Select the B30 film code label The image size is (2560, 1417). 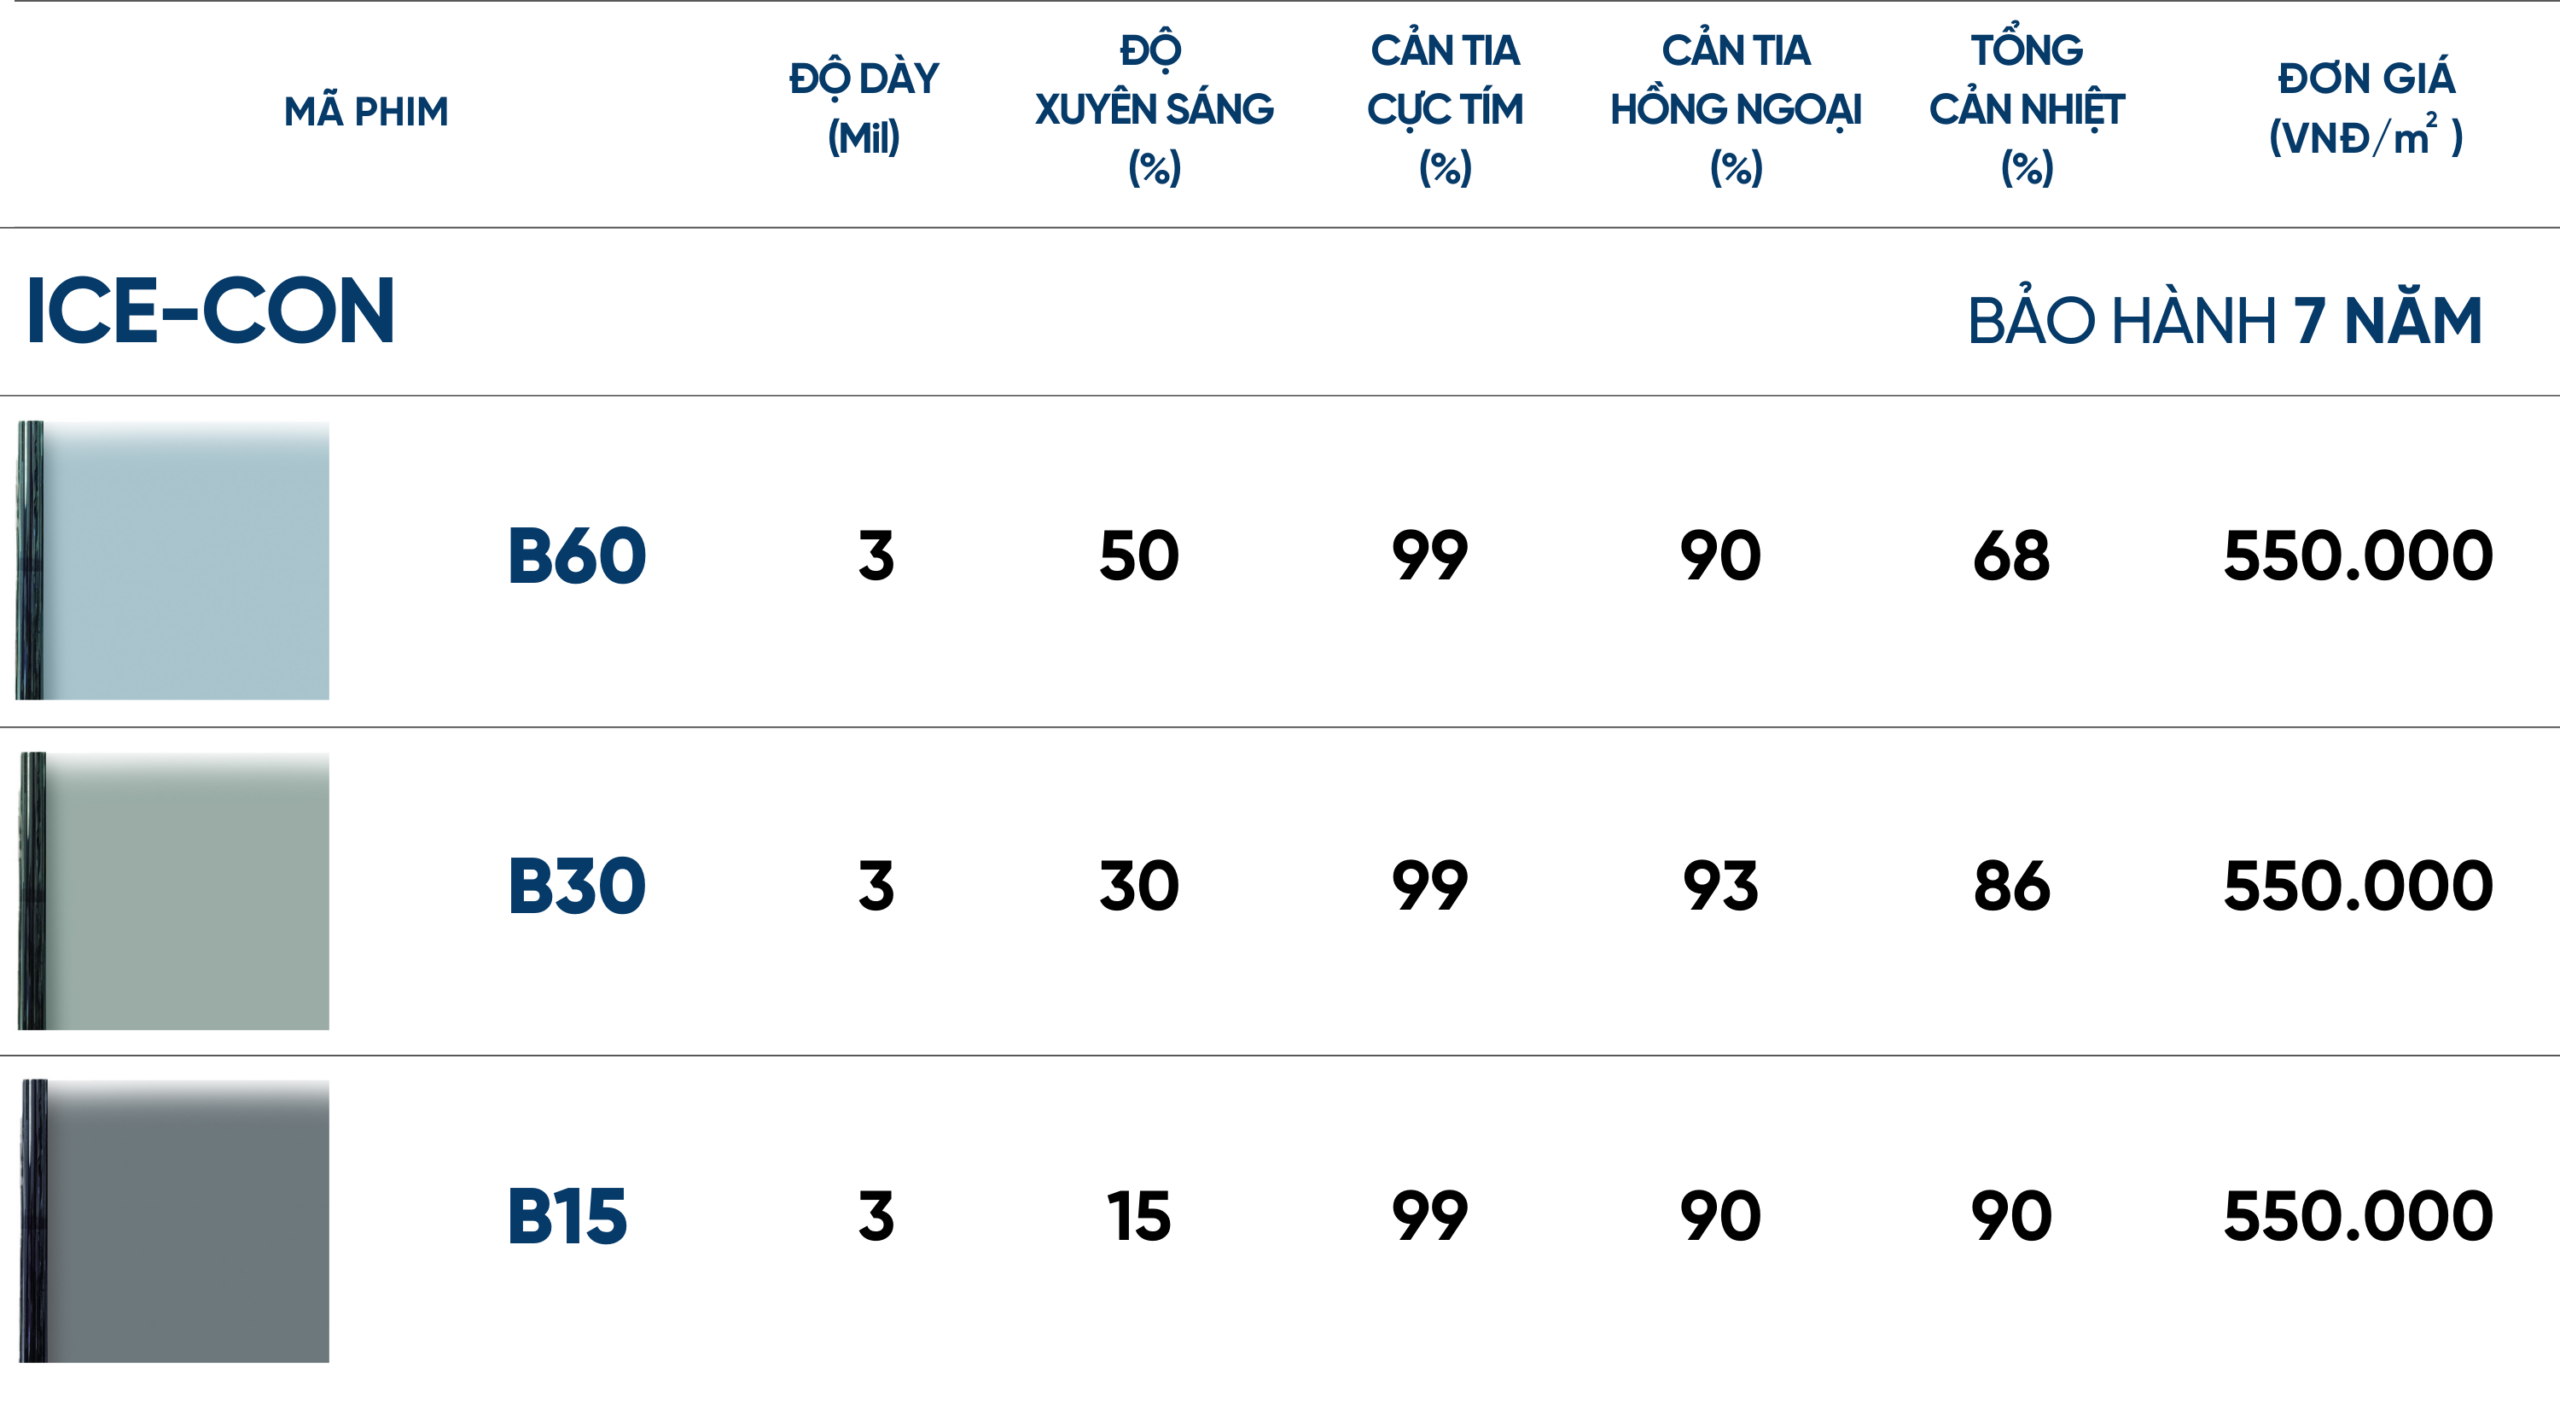pyautogui.click(x=577, y=886)
